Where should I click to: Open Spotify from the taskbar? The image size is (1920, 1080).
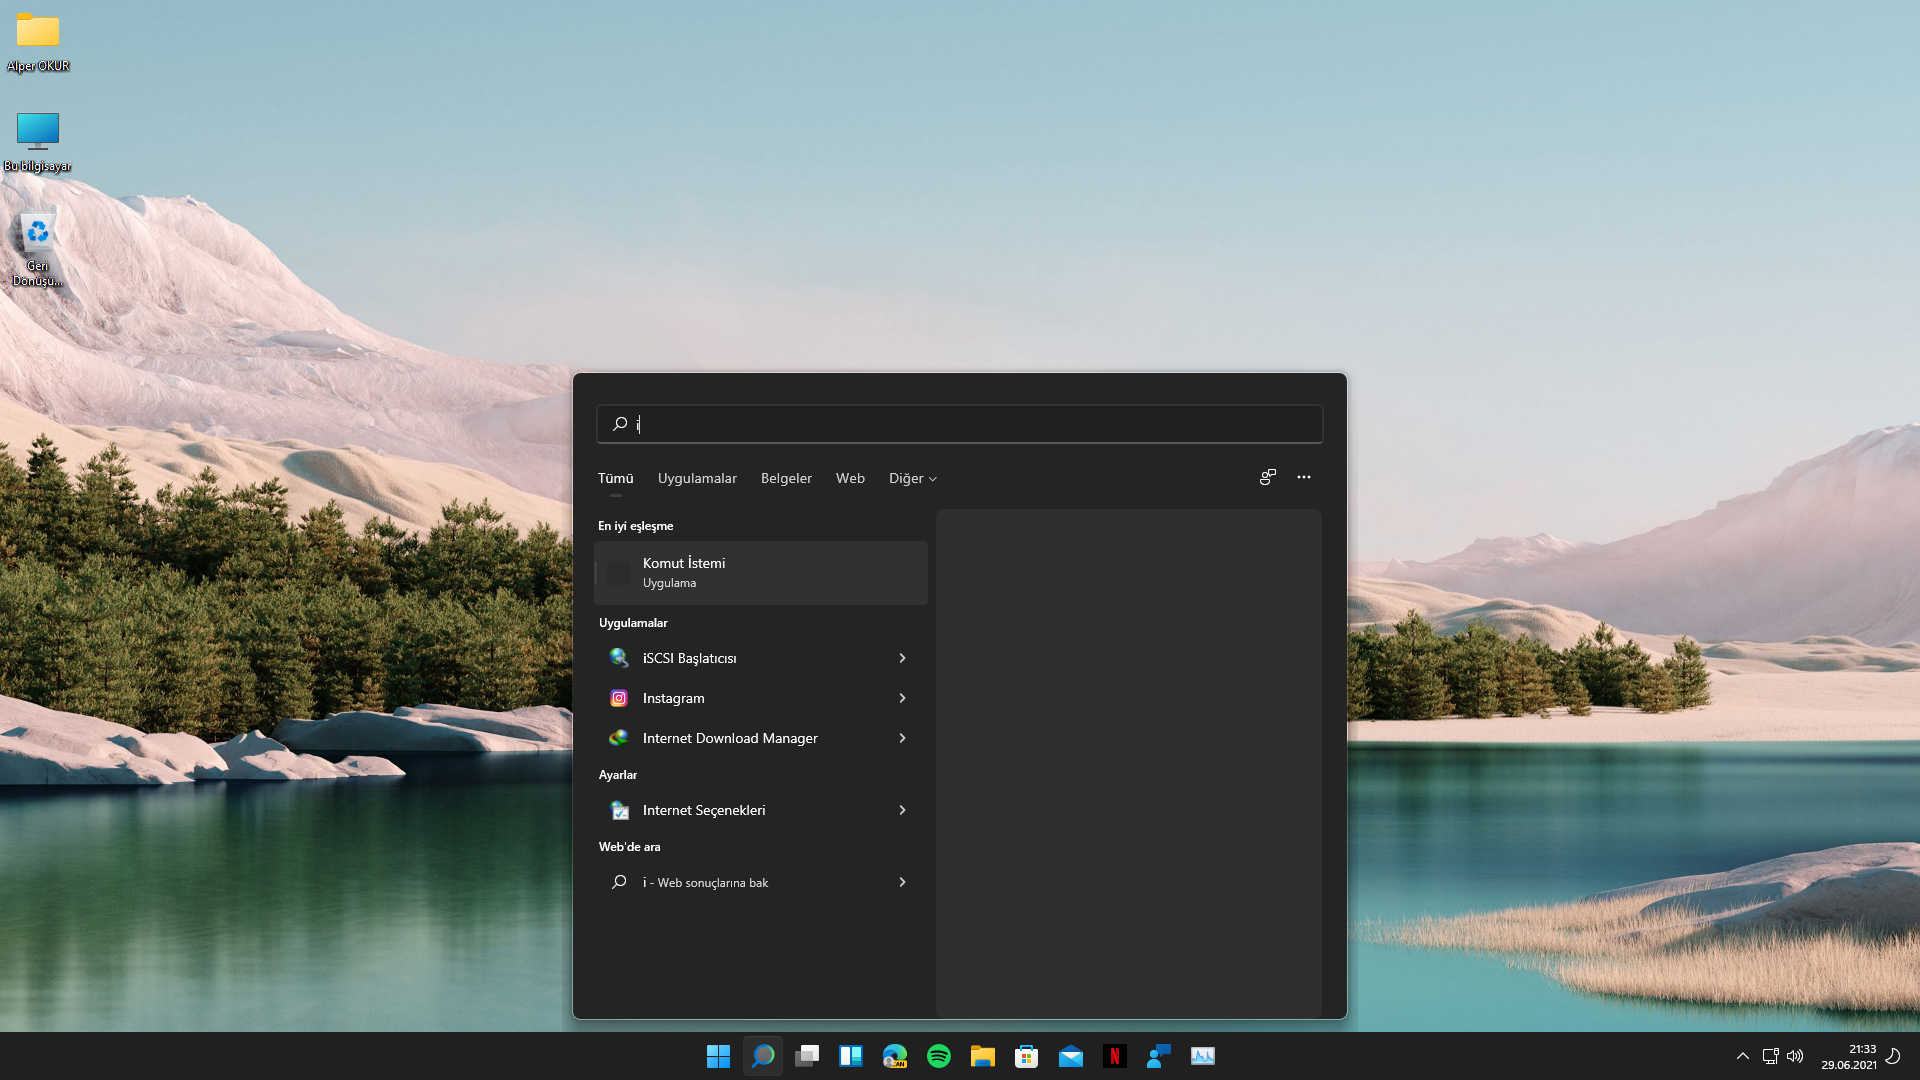[x=939, y=1056]
